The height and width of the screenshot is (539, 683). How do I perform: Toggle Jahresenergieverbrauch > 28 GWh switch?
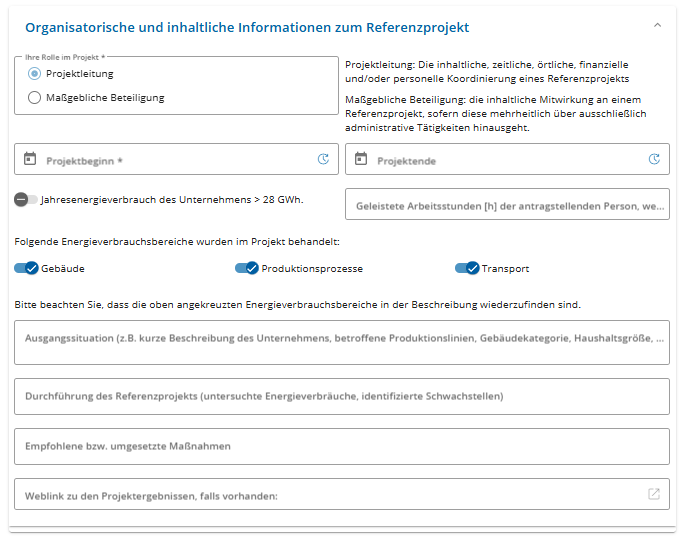[26, 200]
